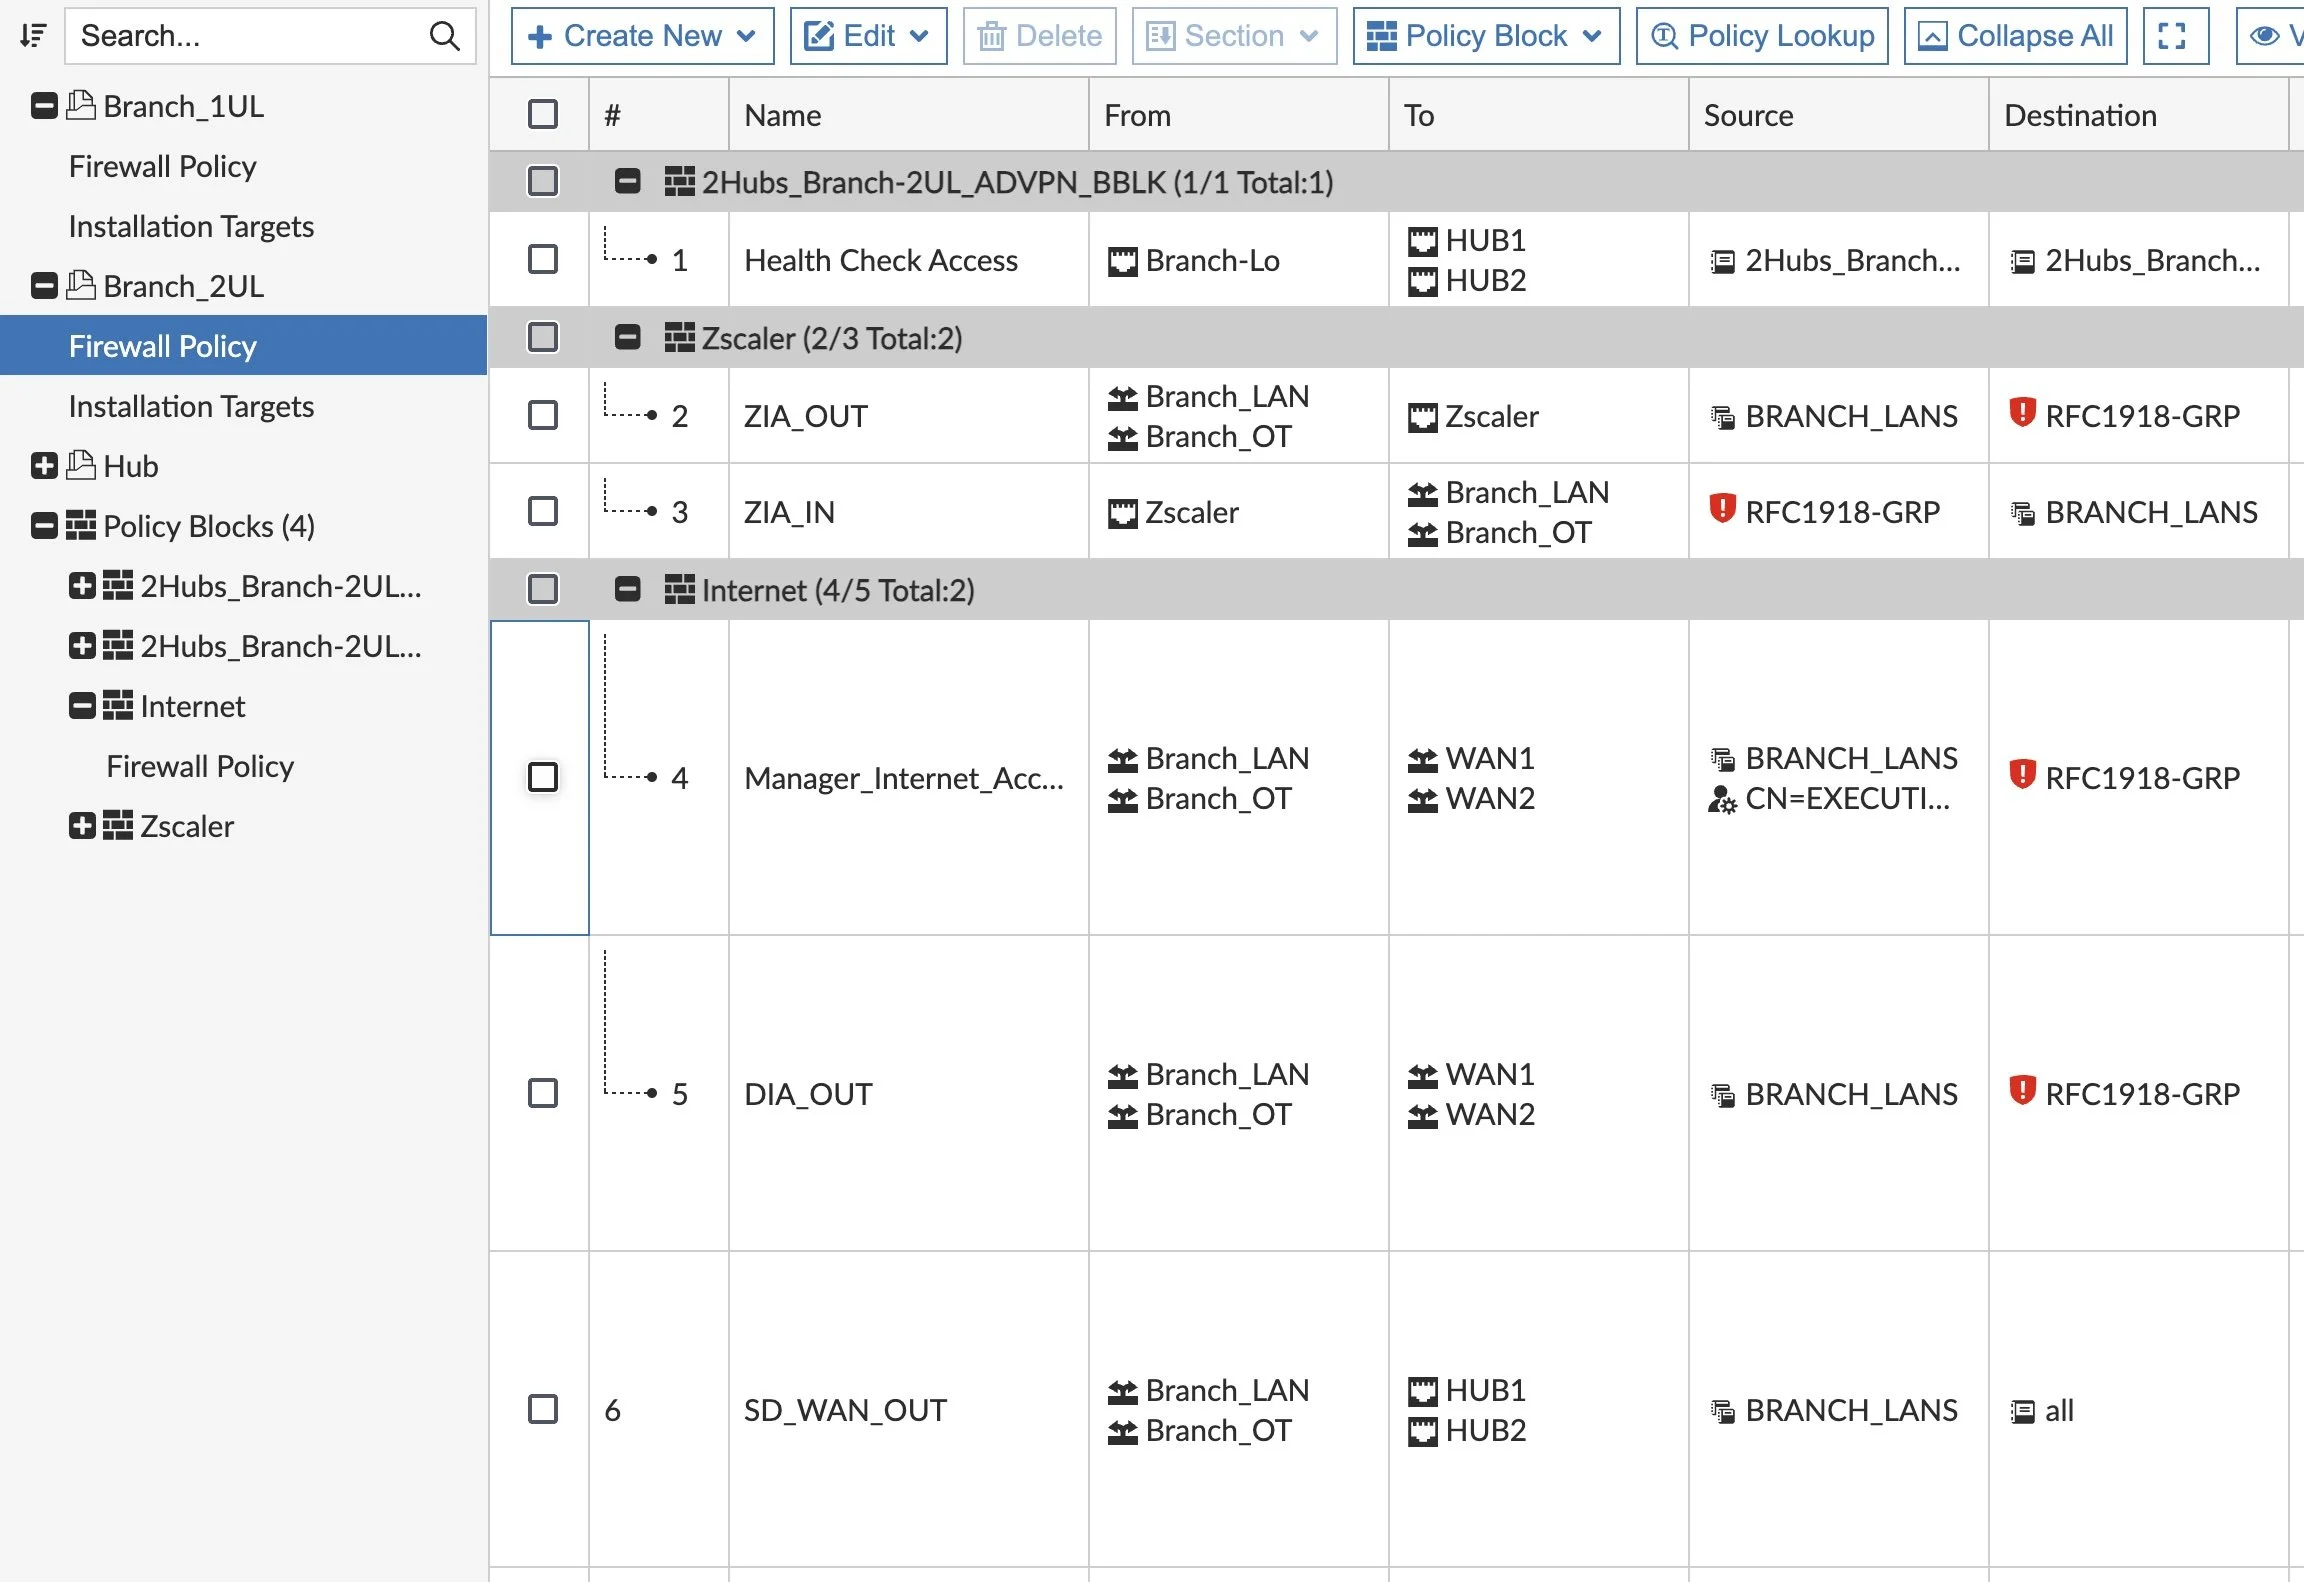Open Installation Targets under Branch_2UL

(191, 406)
